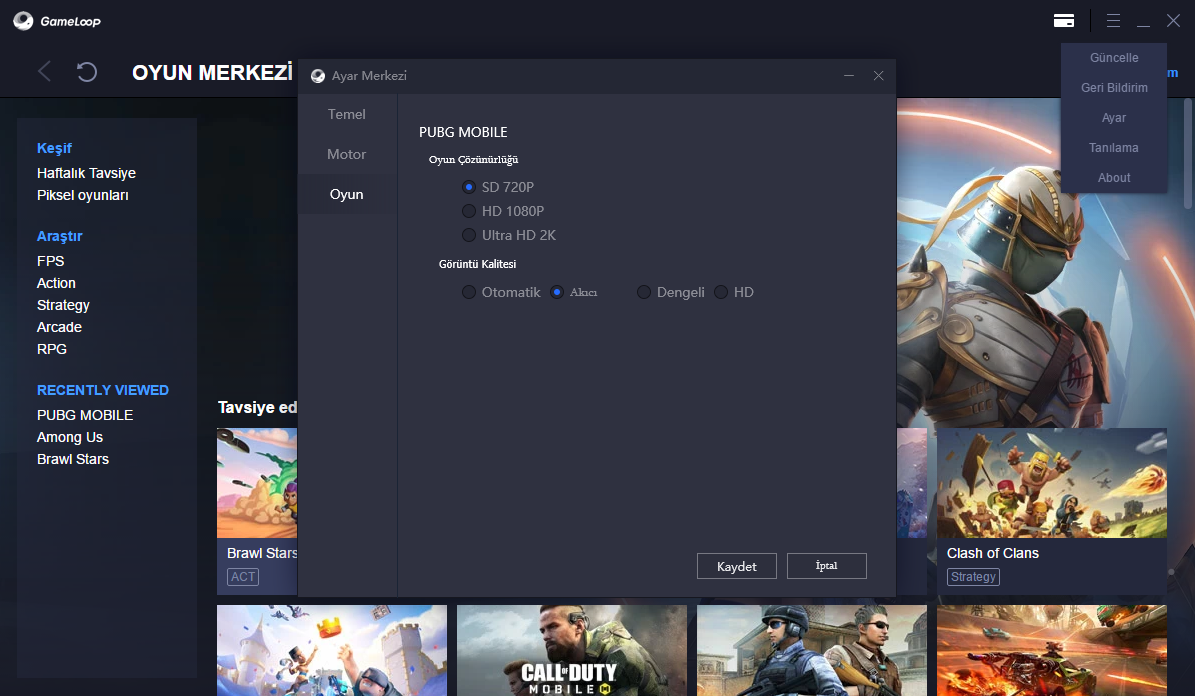Viewport: 1195px width, 696px height.
Task: Select Ultra HD 2K resolution
Action: click(x=469, y=235)
